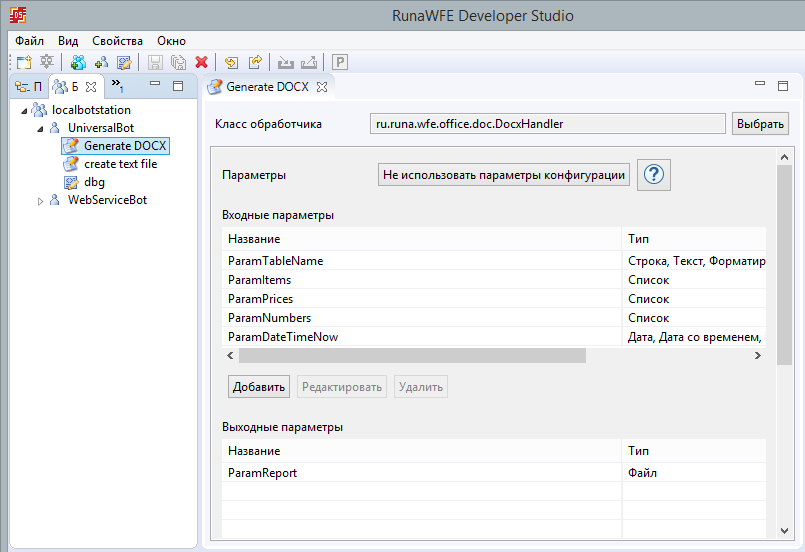
Task: Click the horizontal scrollbar under input parameters table
Action: (412, 355)
